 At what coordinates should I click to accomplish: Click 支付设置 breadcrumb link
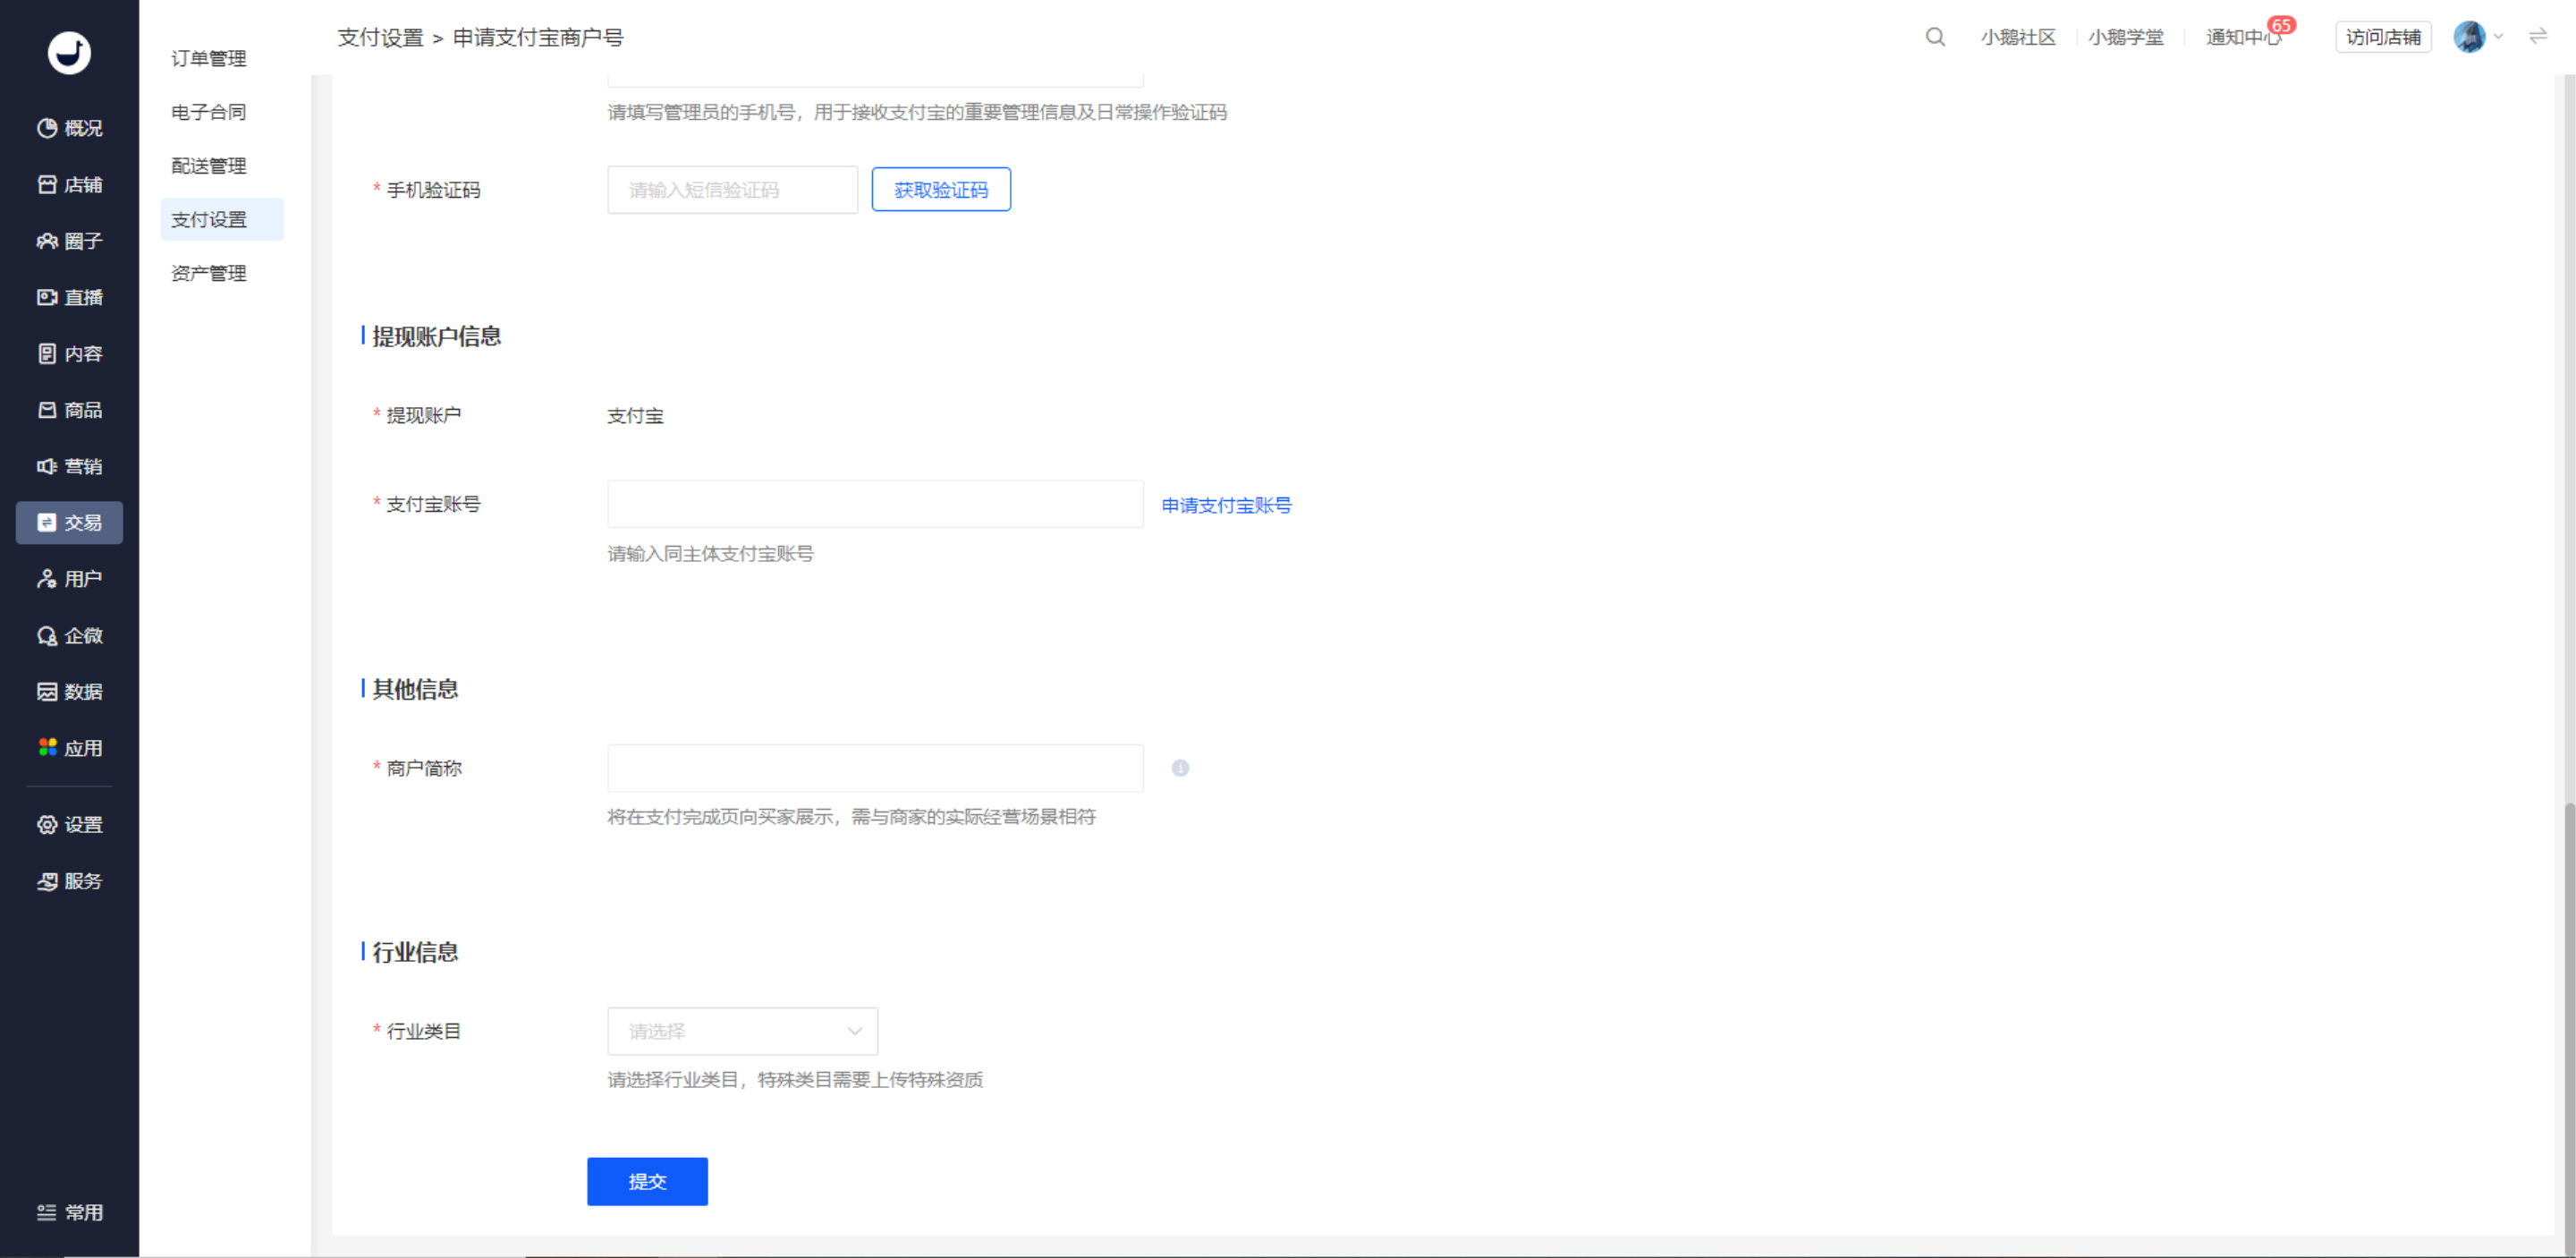(x=380, y=37)
